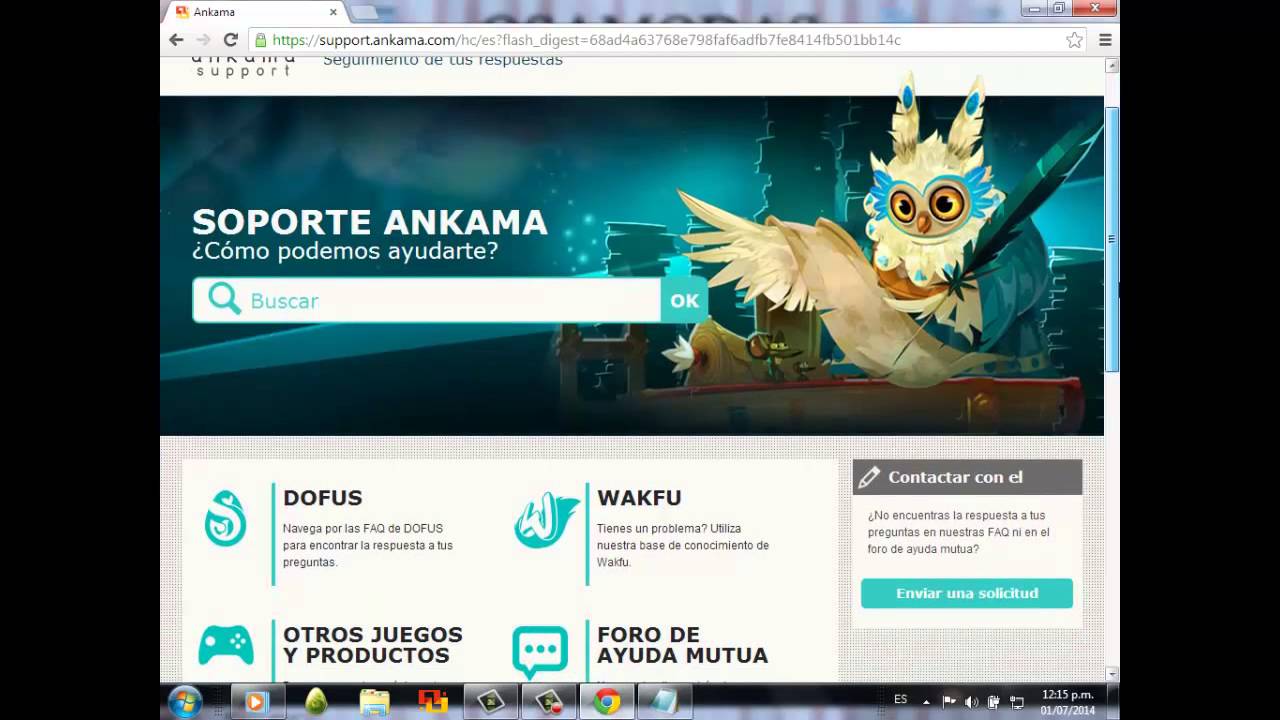
Task: Open a new tab next to Ankama tab
Action: [364, 12]
